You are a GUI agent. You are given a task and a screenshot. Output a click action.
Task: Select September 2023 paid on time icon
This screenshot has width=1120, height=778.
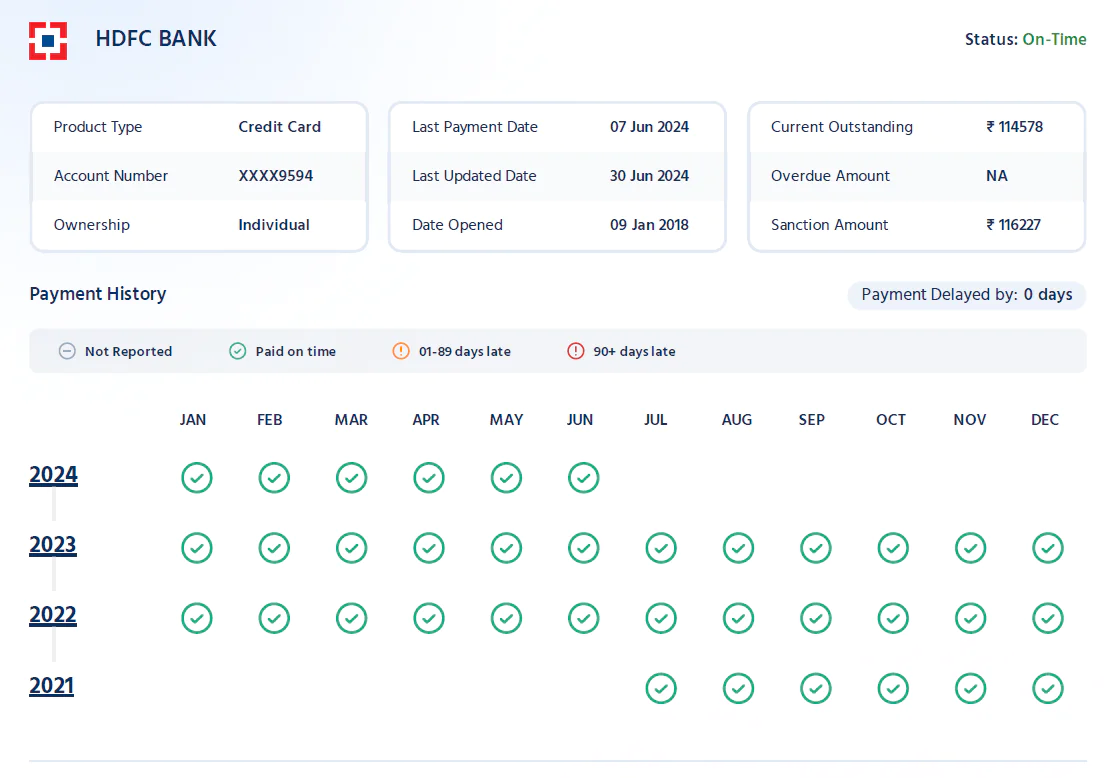(x=816, y=548)
